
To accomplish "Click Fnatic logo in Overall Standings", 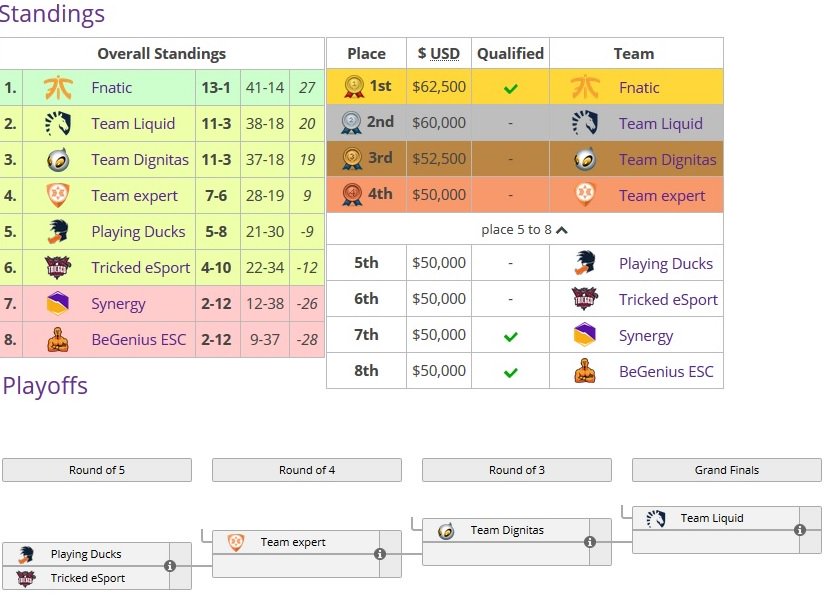I will 58,87.
